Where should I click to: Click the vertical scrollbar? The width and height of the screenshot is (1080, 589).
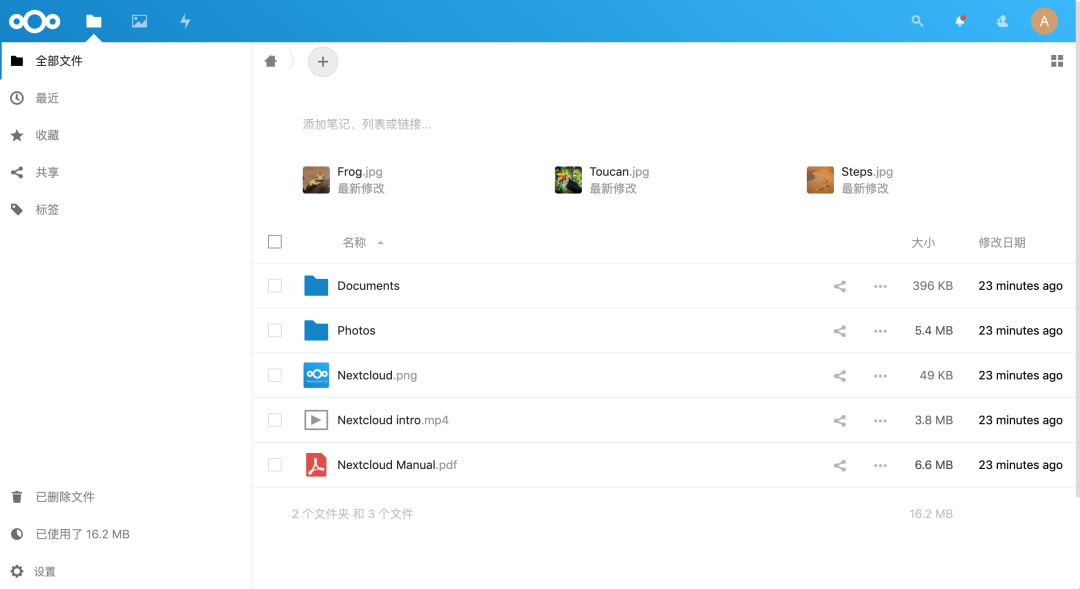pos(1077,269)
